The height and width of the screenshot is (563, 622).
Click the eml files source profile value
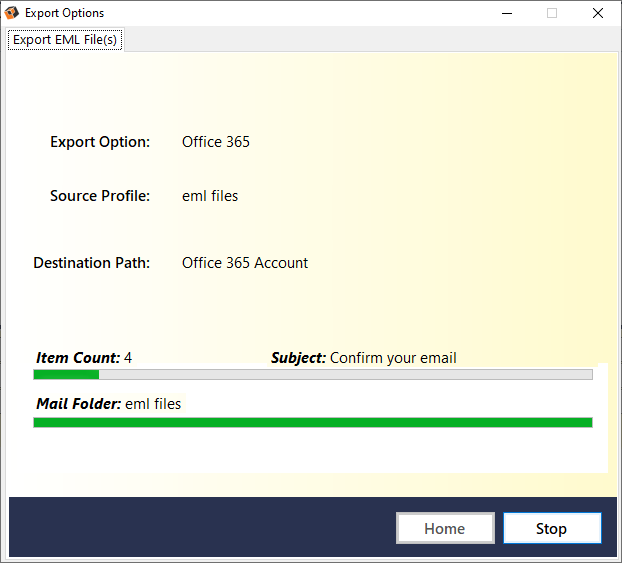point(210,196)
